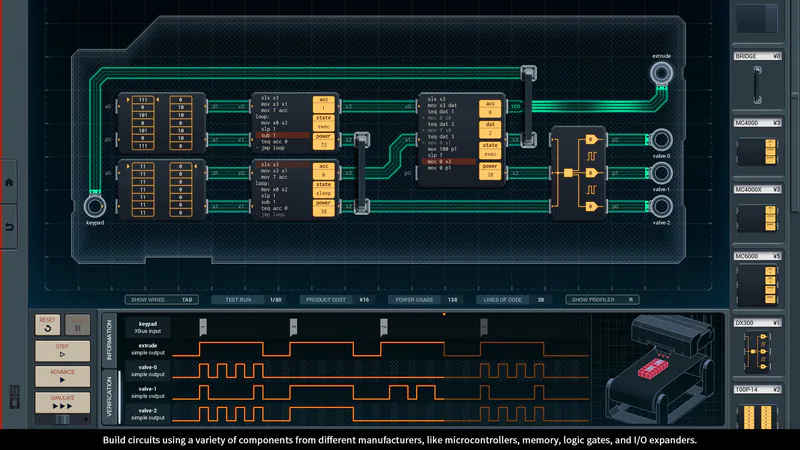Select the bridge between the two MC4000 chips

pyautogui.click(x=362, y=173)
